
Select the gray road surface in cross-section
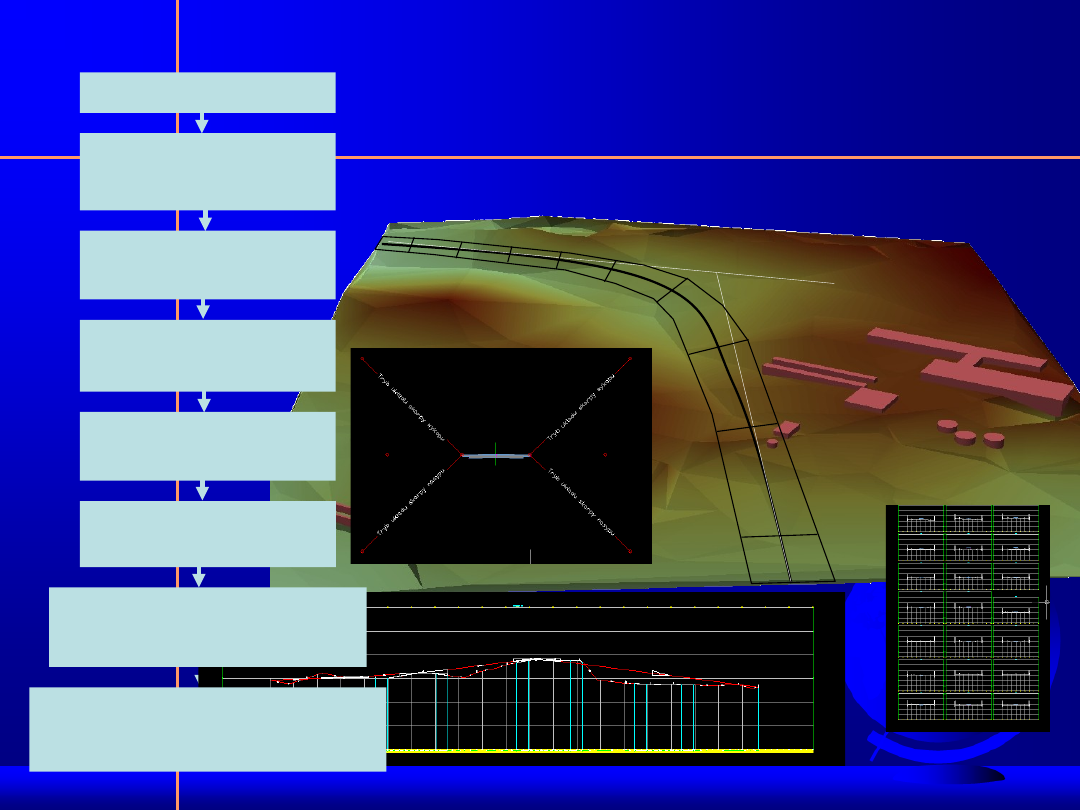pos(495,456)
